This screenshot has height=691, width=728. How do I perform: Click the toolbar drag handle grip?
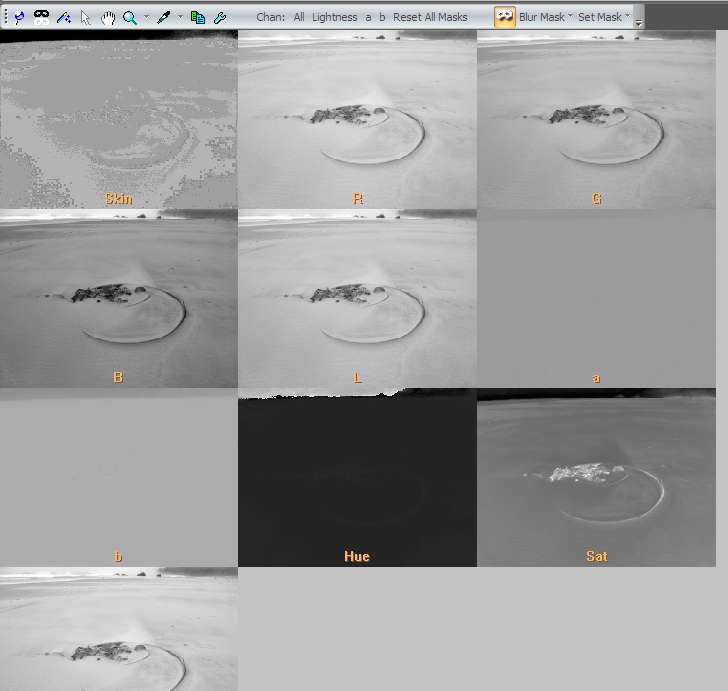point(6,17)
